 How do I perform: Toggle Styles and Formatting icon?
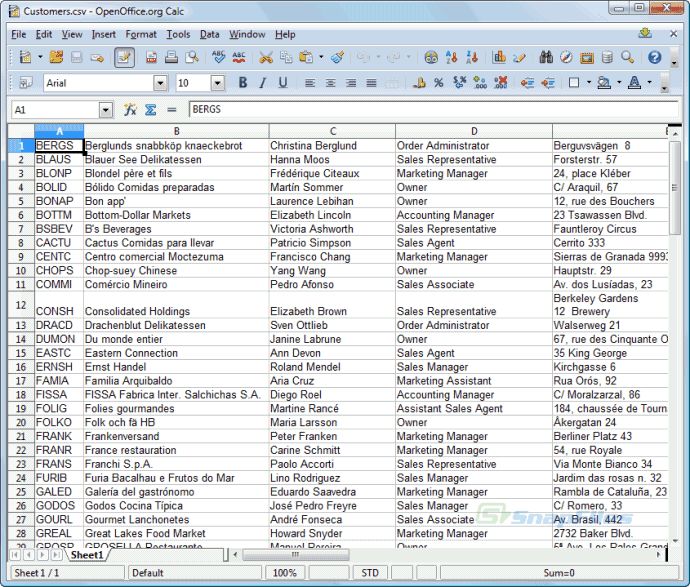tap(26, 83)
